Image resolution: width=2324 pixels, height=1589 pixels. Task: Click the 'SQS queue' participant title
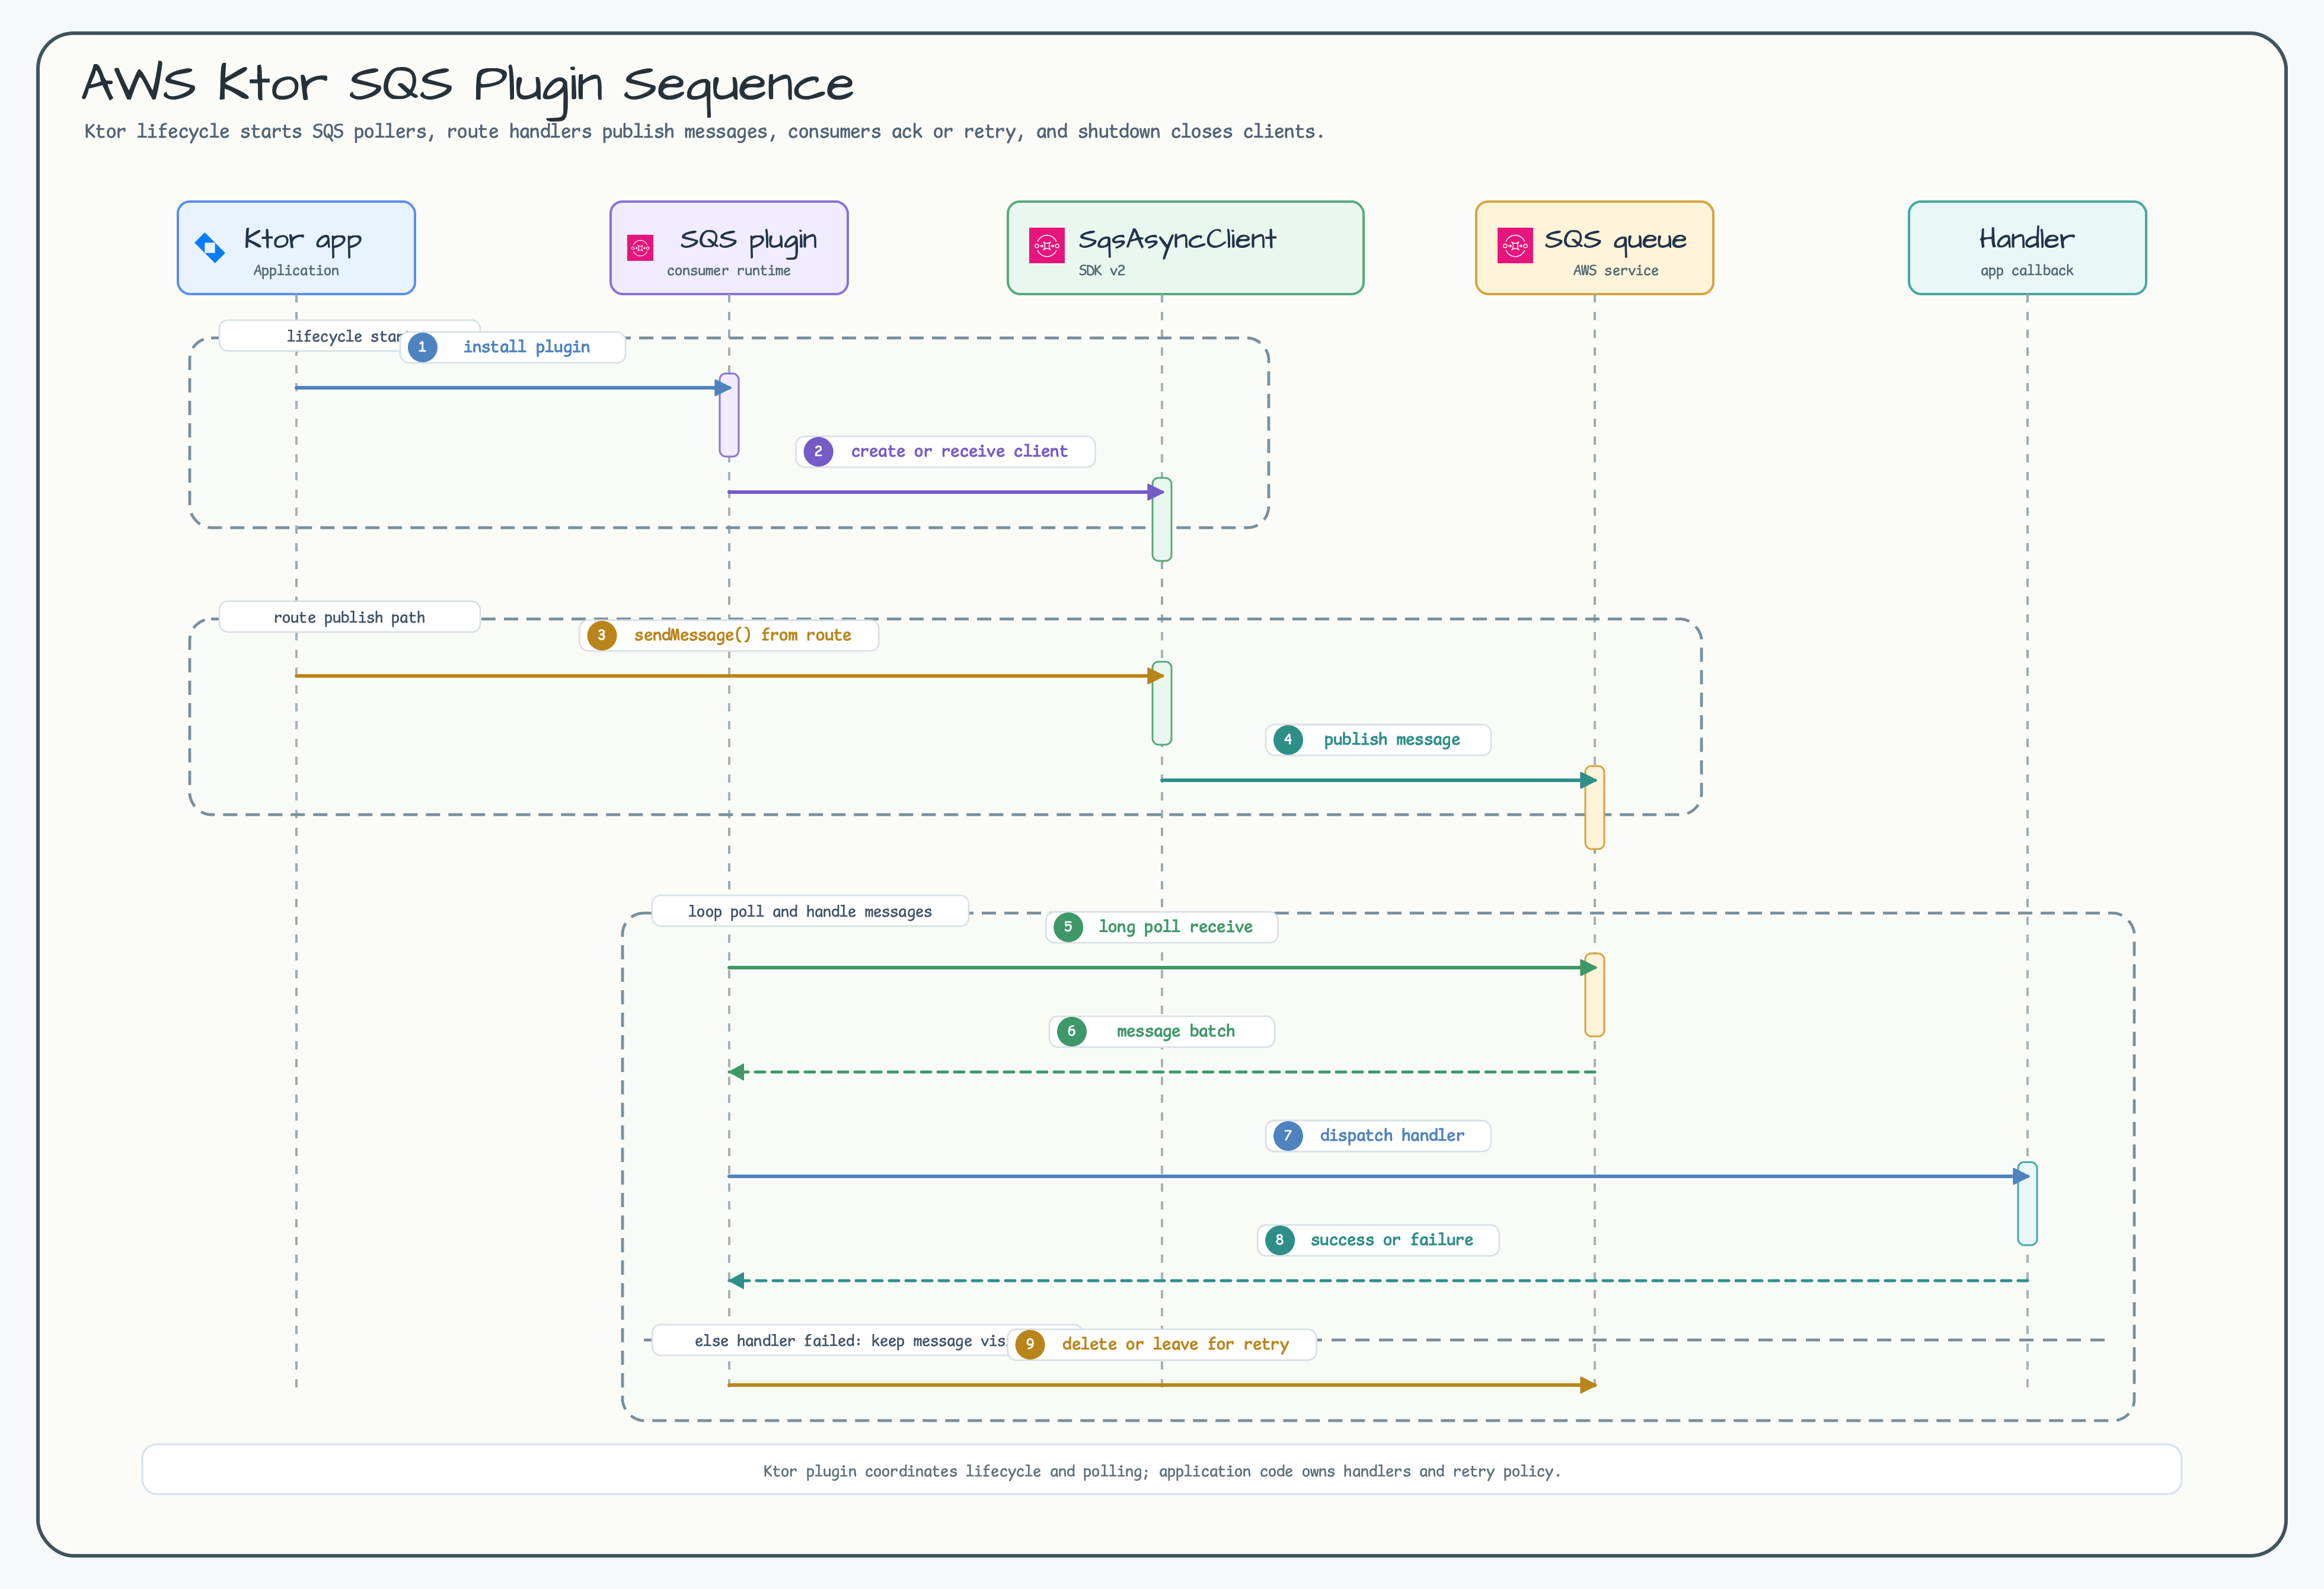point(1615,240)
